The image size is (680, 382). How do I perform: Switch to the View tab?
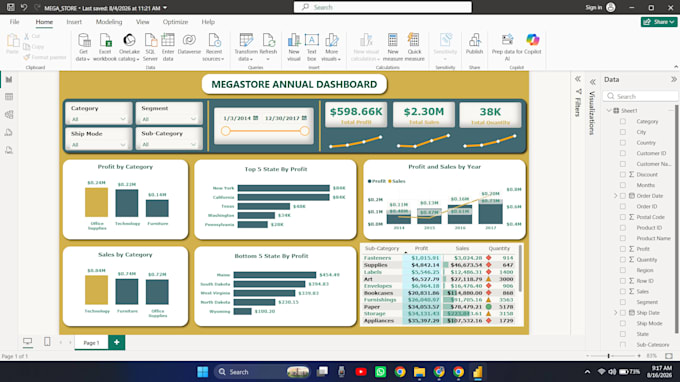(143, 22)
